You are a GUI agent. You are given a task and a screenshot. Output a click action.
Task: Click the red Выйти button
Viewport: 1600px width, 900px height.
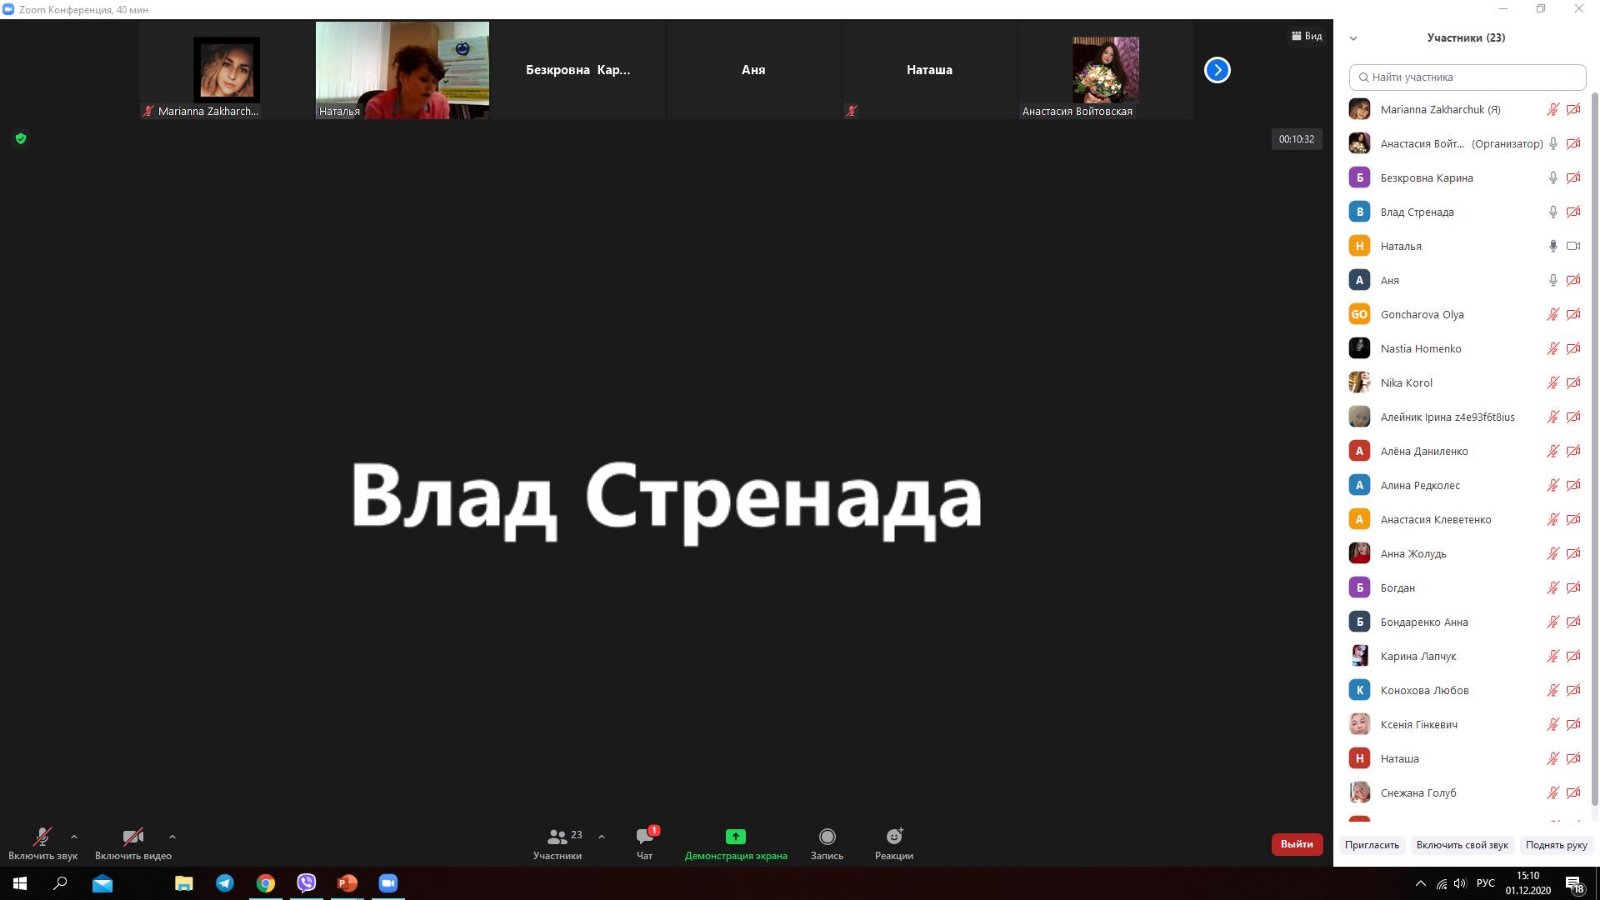pos(1297,844)
